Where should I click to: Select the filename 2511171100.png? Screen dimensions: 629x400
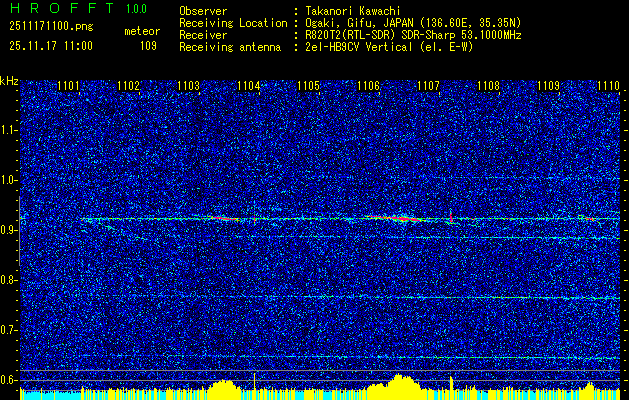51,27
